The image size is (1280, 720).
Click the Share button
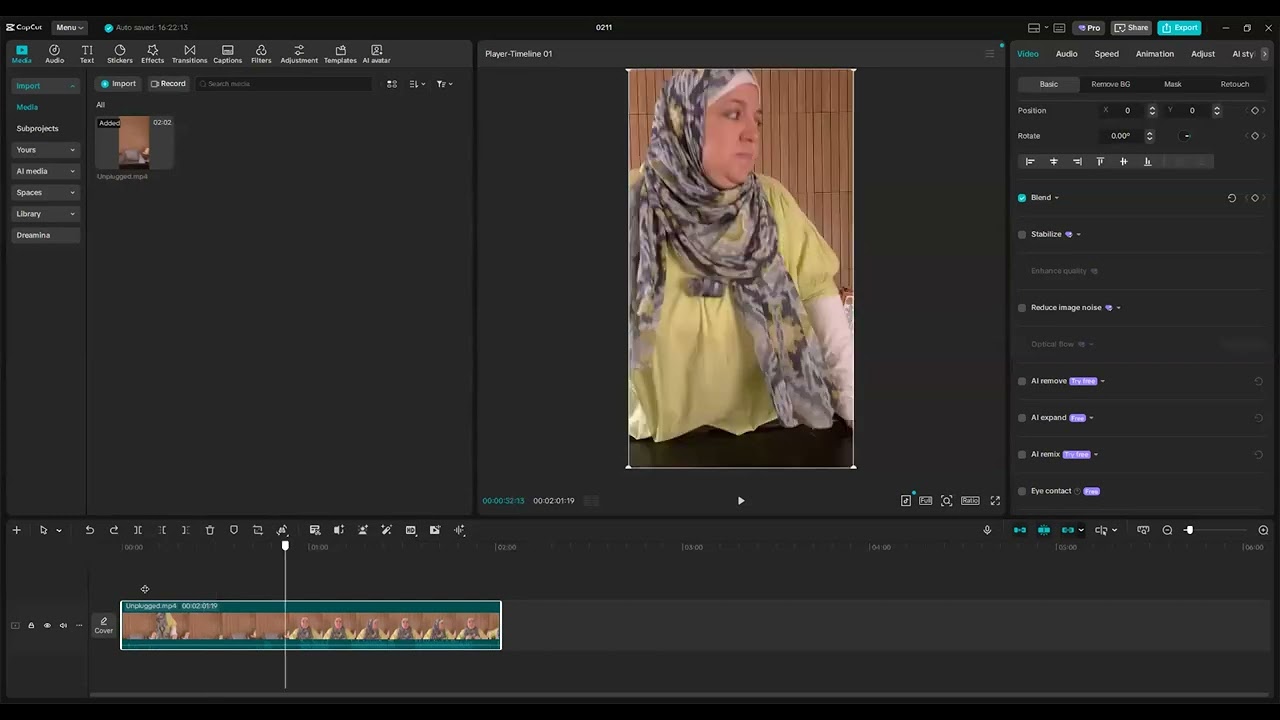(1131, 27)
